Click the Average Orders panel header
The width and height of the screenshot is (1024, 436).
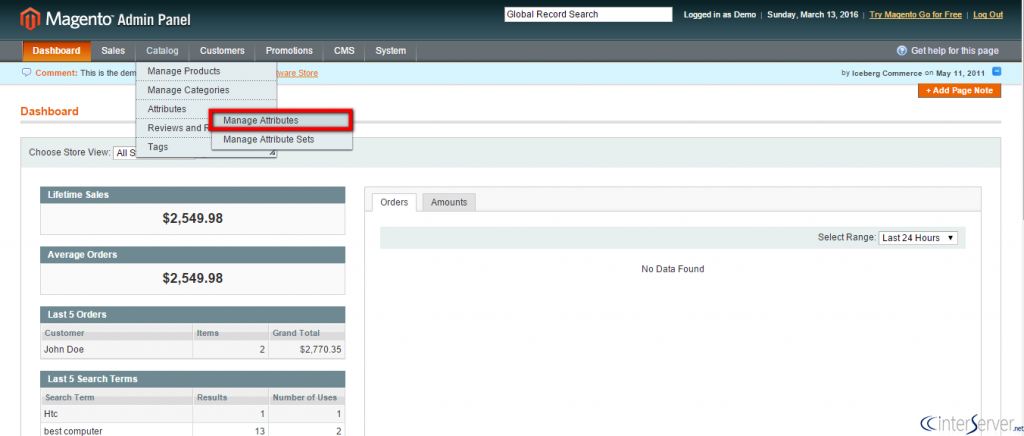tap(193, 255)
